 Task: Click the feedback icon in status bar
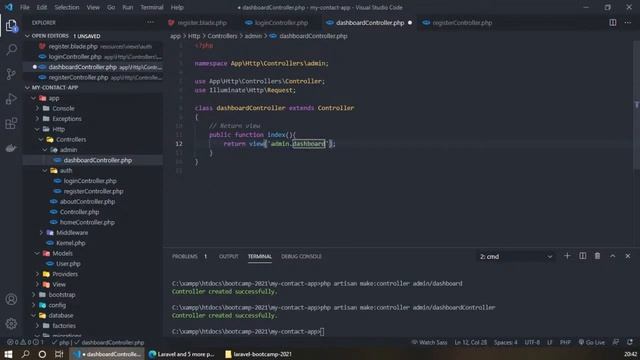(x=616, y=342)
